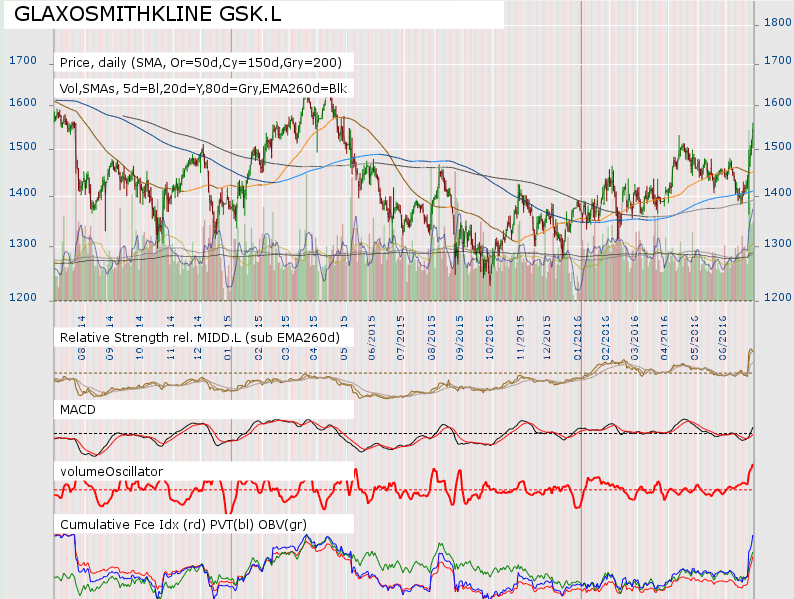Click the 1500 price label on left axis
Image resolution: width=794 pixels, height=599 pixels.
(x=23, y=147)
